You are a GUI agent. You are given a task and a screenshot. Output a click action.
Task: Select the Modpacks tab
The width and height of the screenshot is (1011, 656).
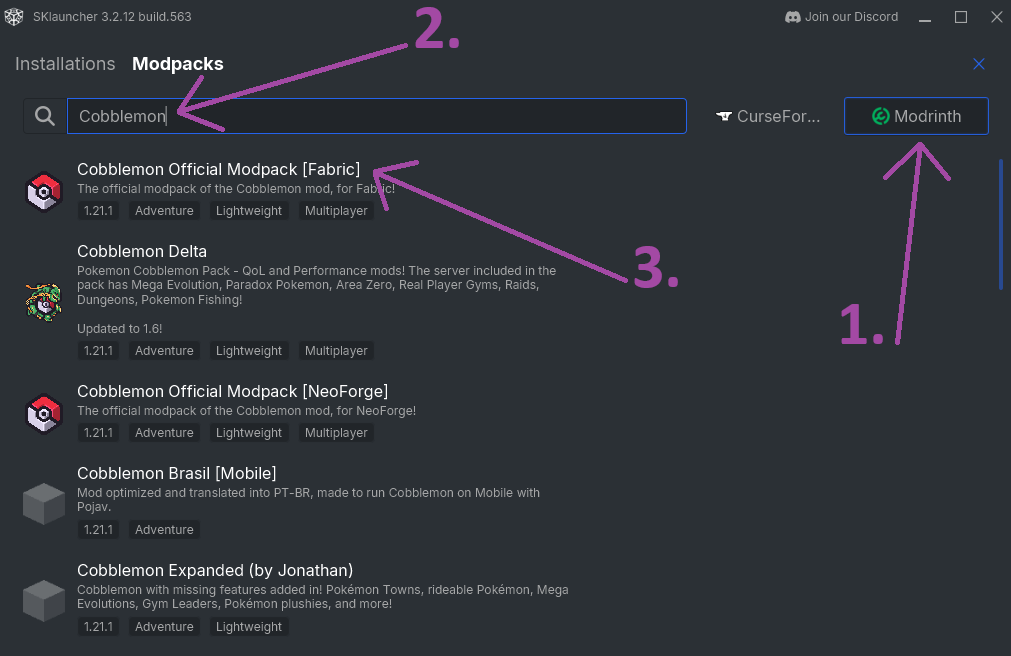click(177, 64)
